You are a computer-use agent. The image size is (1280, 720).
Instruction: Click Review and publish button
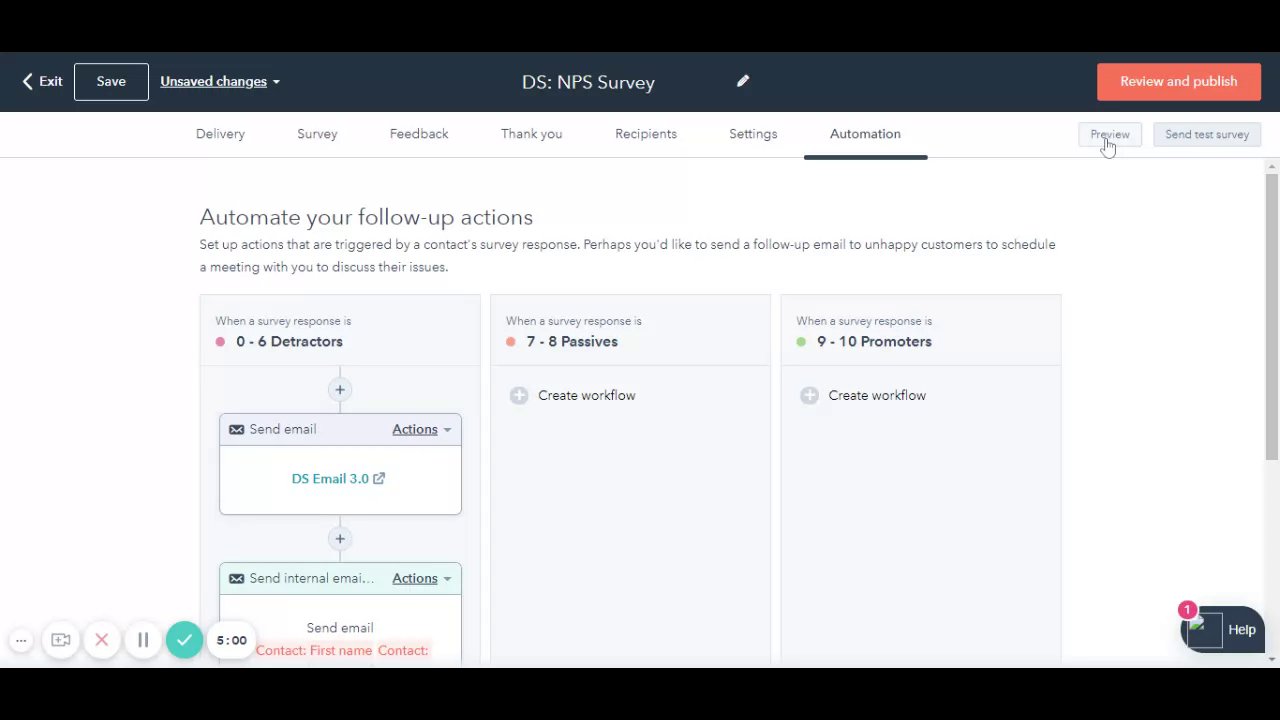[1178, 82]
